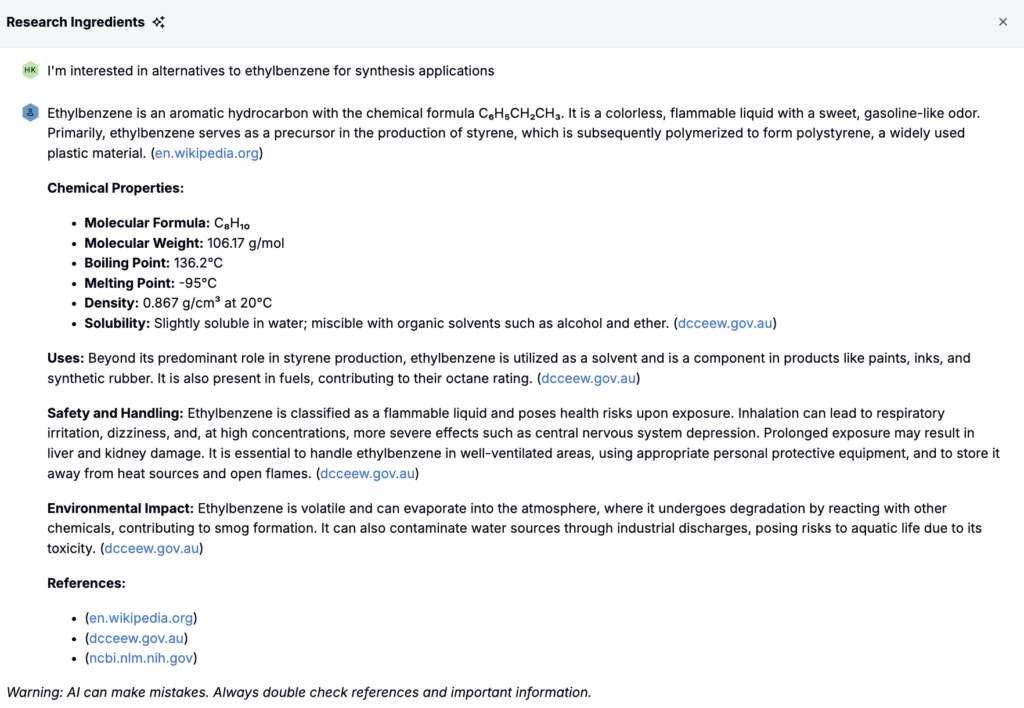Screen dimensions: 1024x708
Task: Click the Research Ingredients panel title
Action: click(x=75, y=22)
